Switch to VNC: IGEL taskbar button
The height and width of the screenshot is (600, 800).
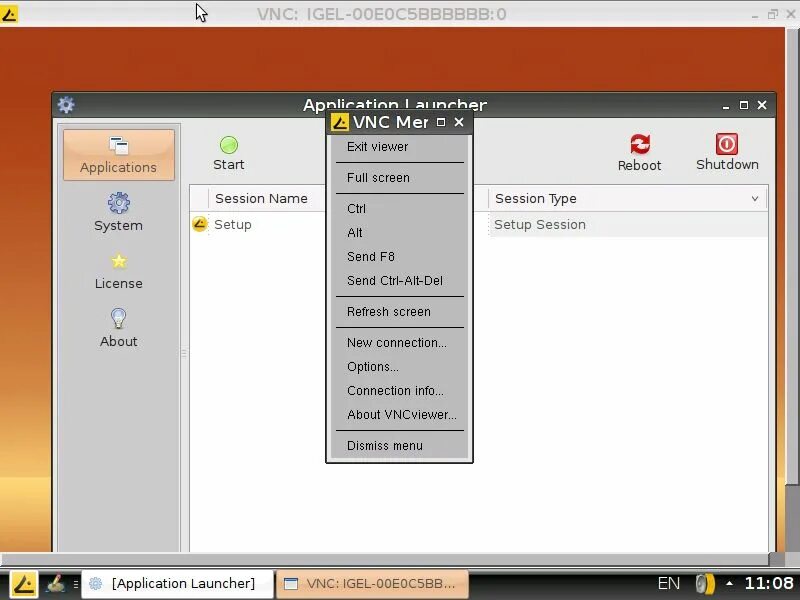tap(372, 584)
